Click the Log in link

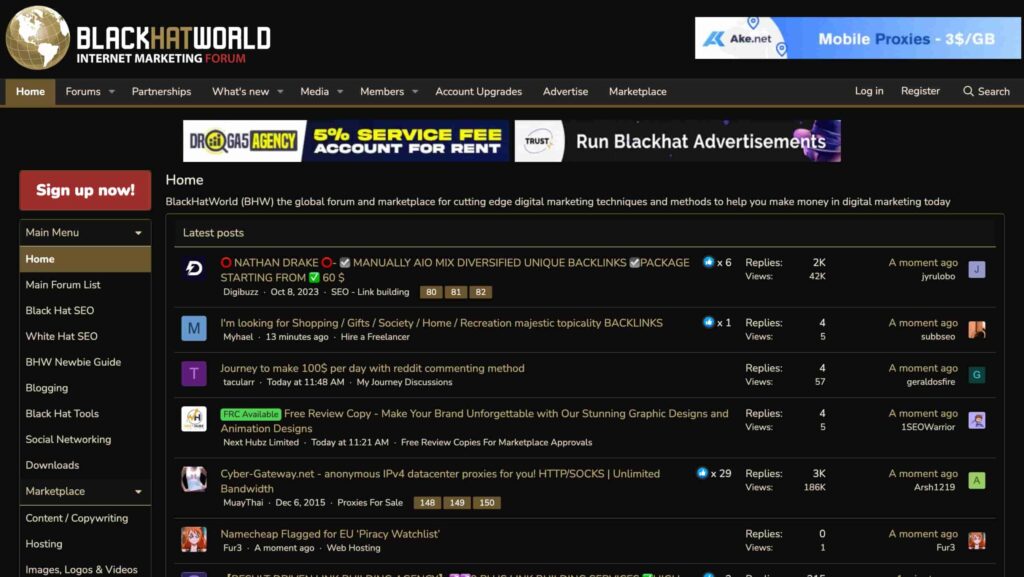click(x=869, y=91)
